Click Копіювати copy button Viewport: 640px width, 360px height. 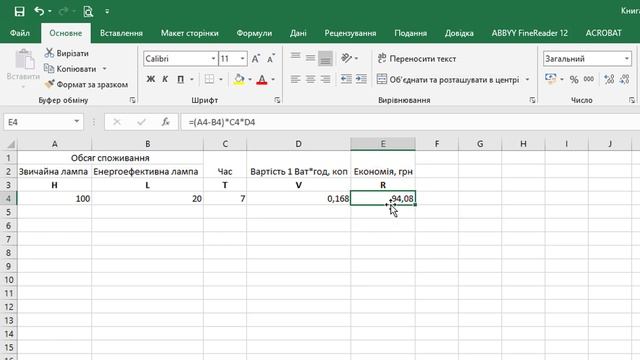coord(70,69)
